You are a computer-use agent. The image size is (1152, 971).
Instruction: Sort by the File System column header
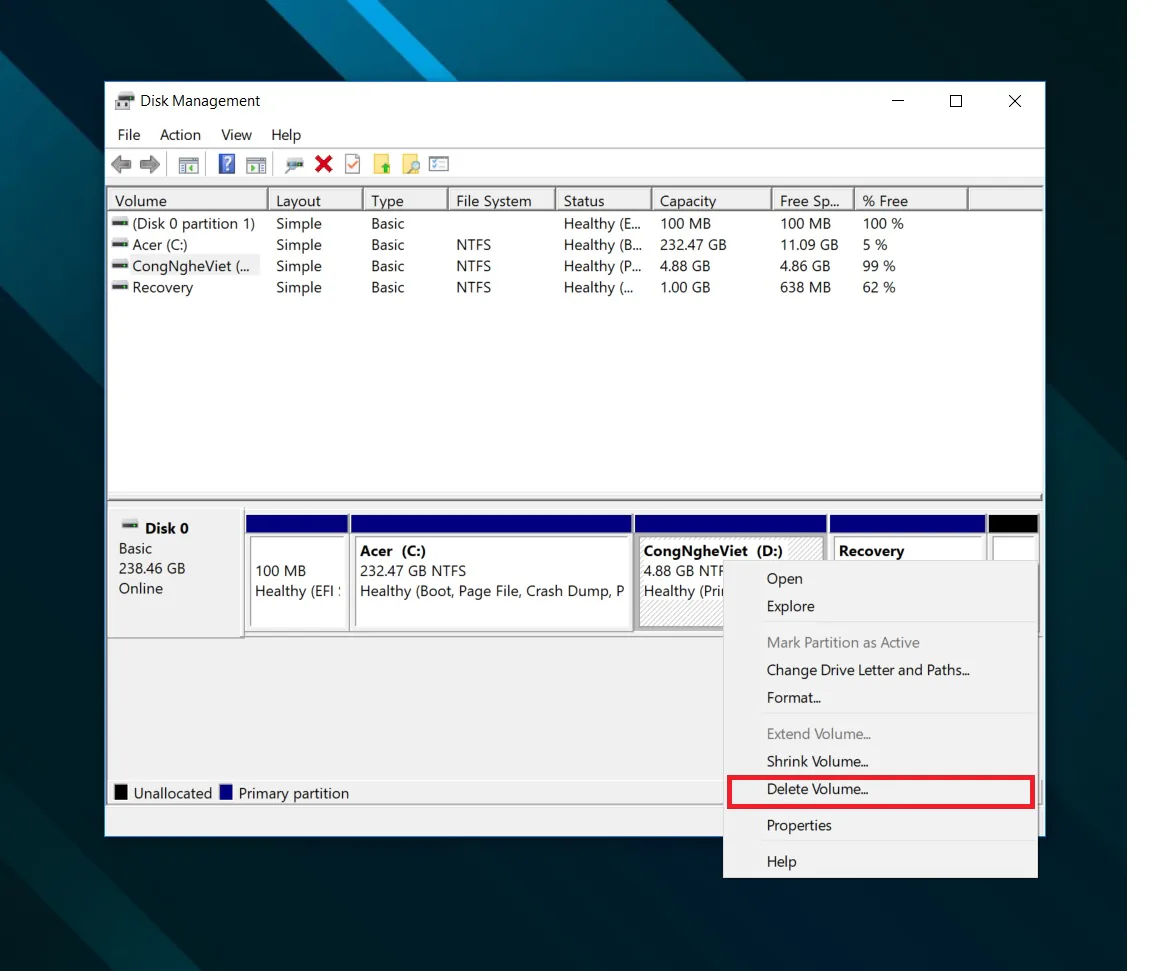coord(501,201)
